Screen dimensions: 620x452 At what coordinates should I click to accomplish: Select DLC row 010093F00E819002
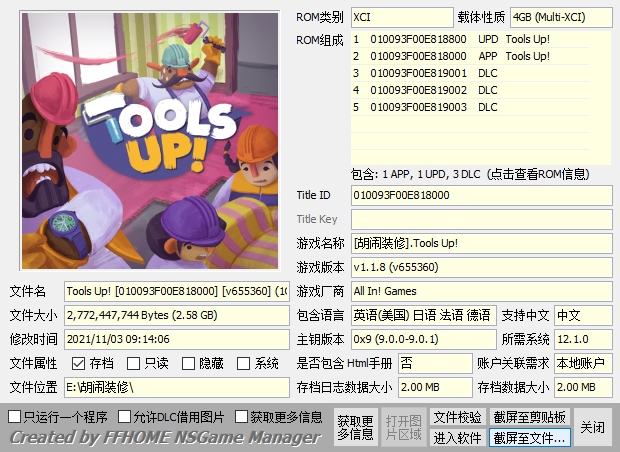pyautogui.click(x=470, y=90)
